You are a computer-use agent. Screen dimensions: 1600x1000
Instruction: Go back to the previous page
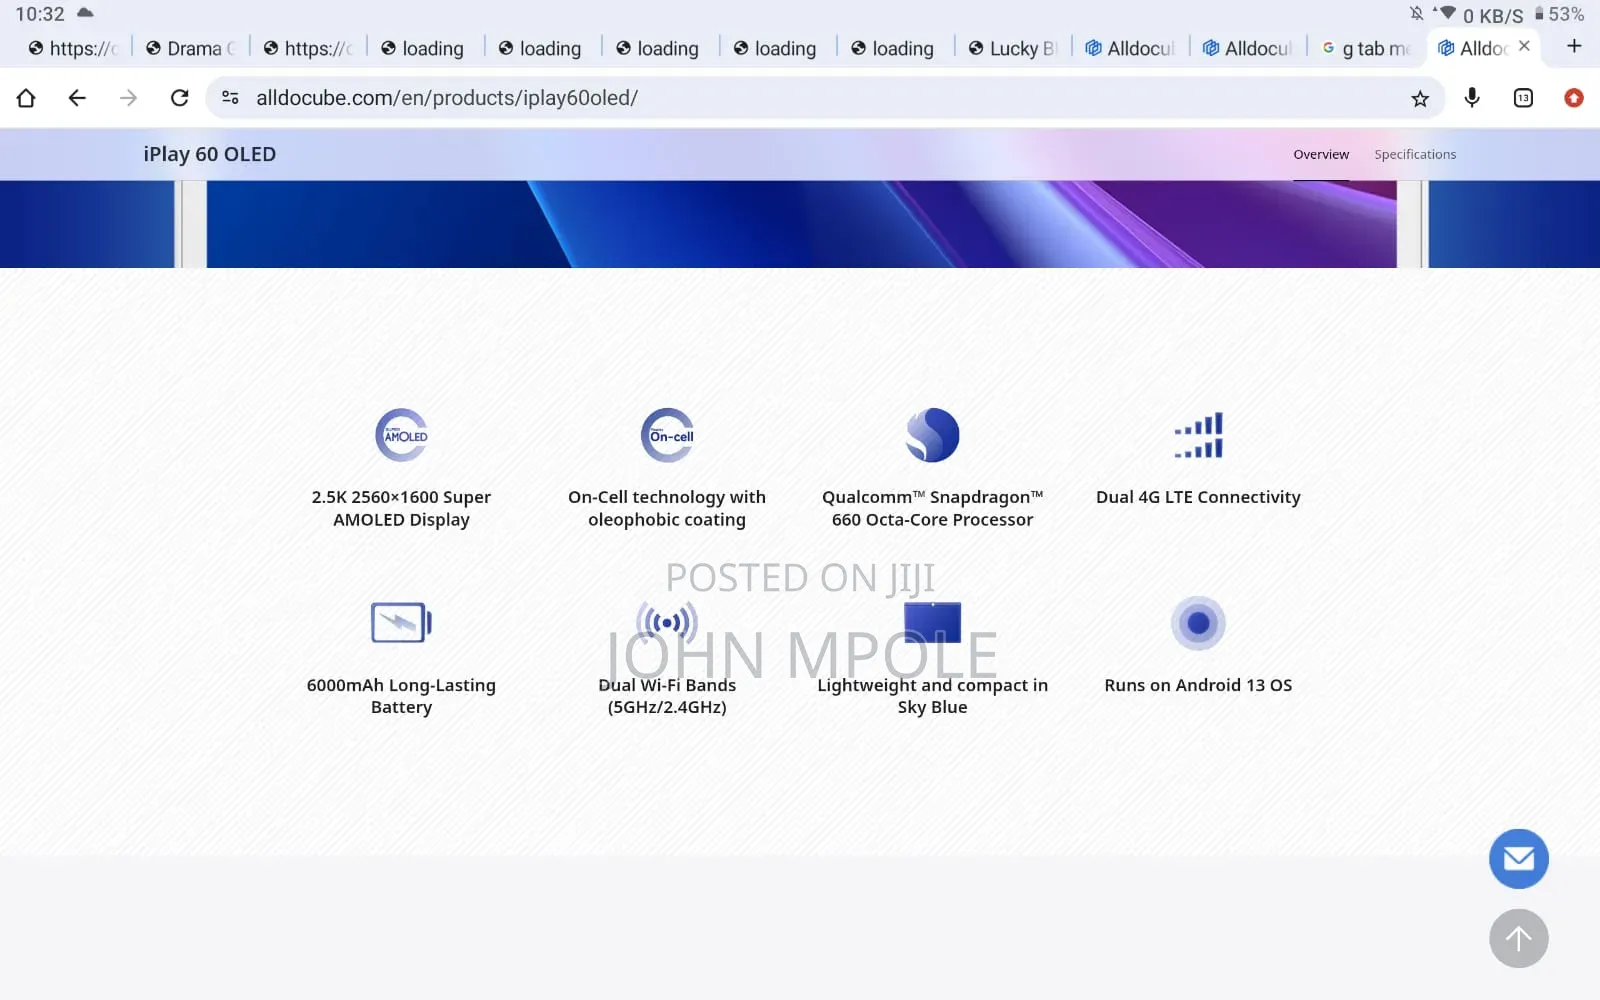click(77, 98)
